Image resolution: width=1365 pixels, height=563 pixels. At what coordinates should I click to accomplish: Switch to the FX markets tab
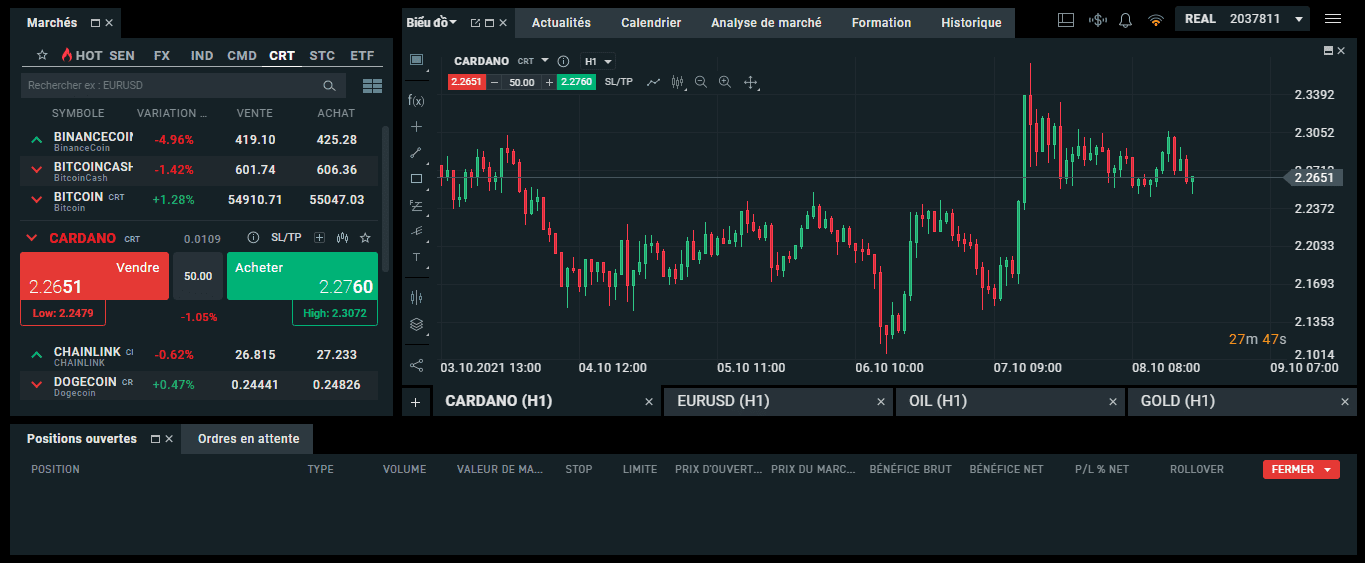click(x=162, y=55)
